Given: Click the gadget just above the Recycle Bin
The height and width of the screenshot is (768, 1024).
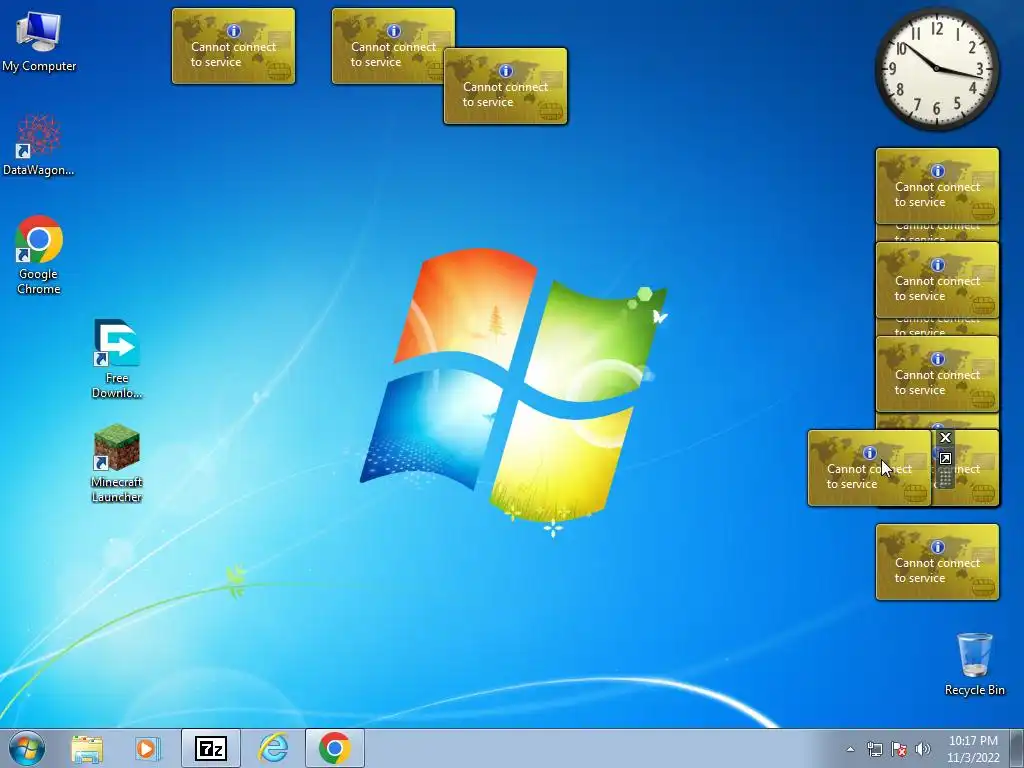Looking at the screenshot, I should tap(937, 562).
